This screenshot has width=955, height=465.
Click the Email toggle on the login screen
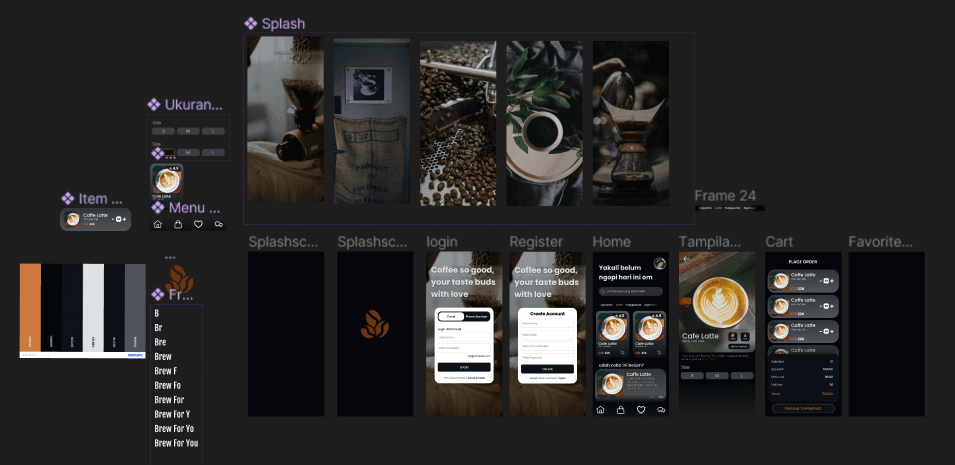coord(451,316)
